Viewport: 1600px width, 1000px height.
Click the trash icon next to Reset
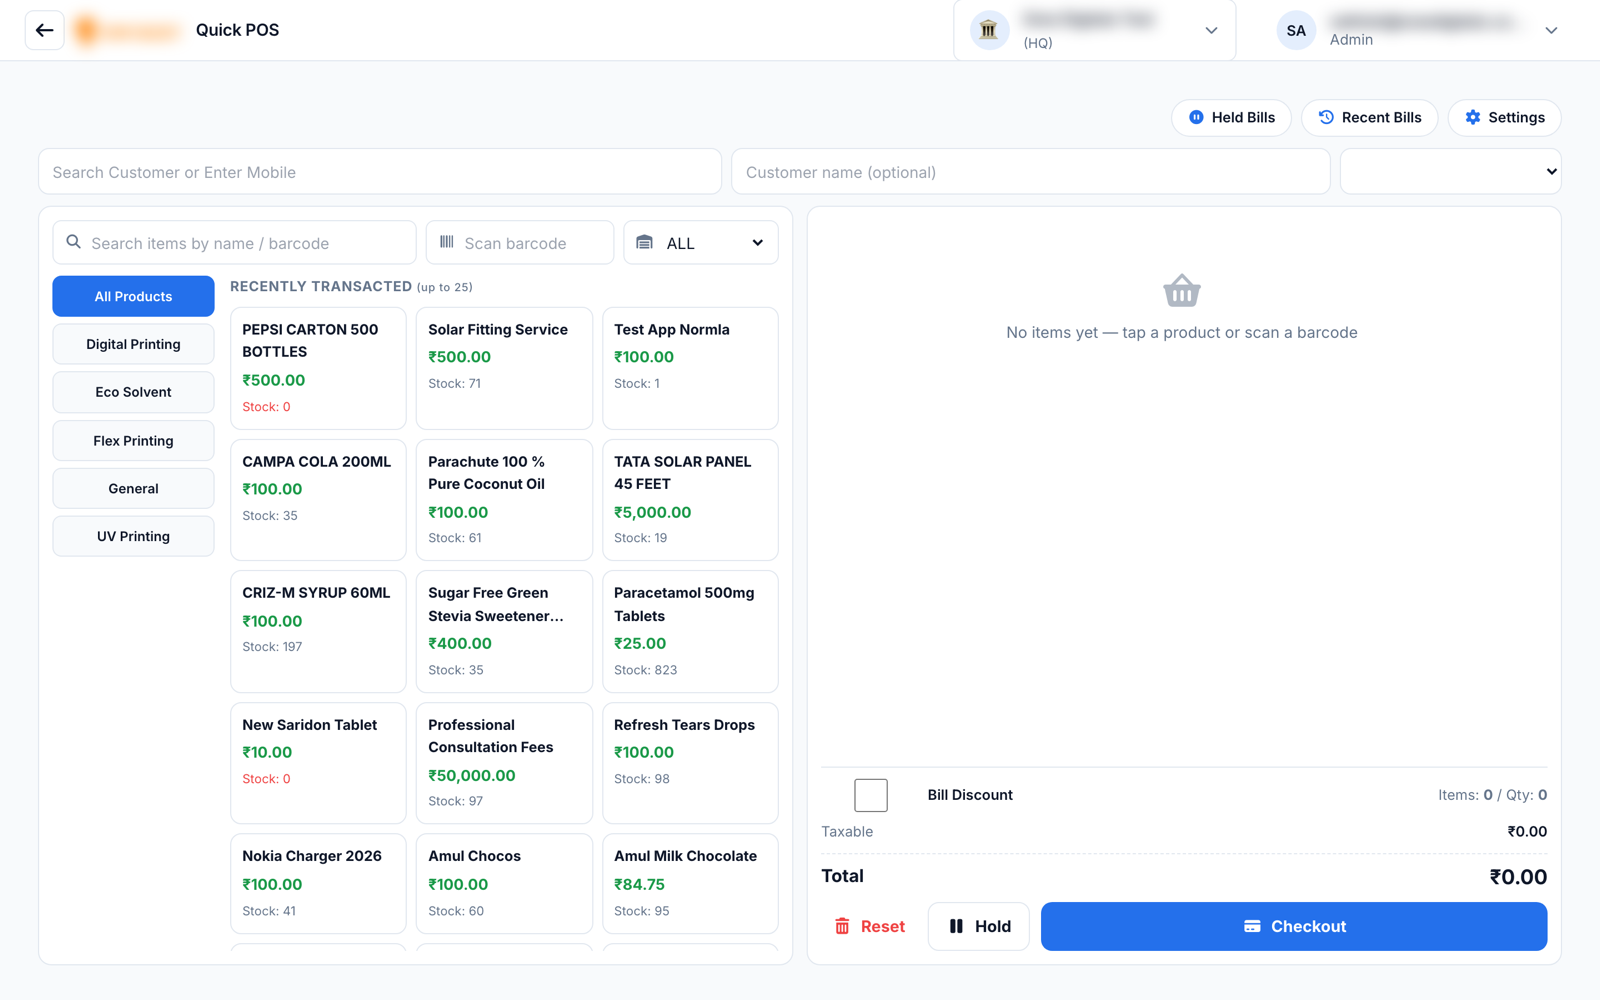[x=842, y=927]
